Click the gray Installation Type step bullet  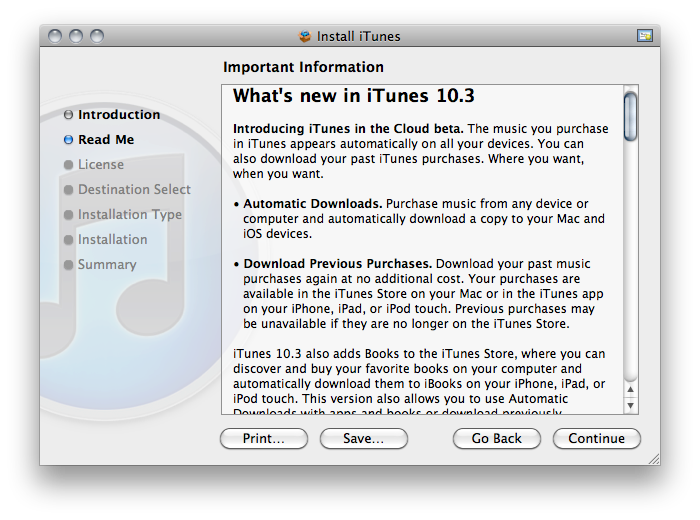(x=68, y=215)
